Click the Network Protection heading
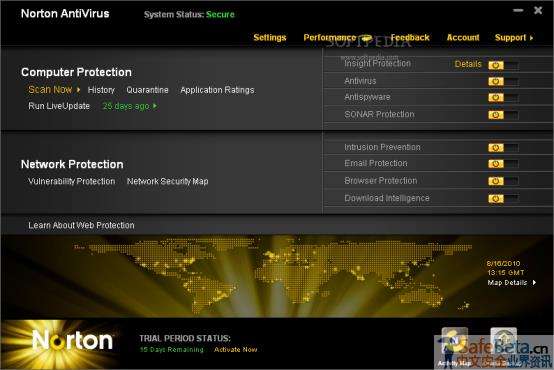Image resolution: width=554 pixels, height=370 pixels. point(72,164)
